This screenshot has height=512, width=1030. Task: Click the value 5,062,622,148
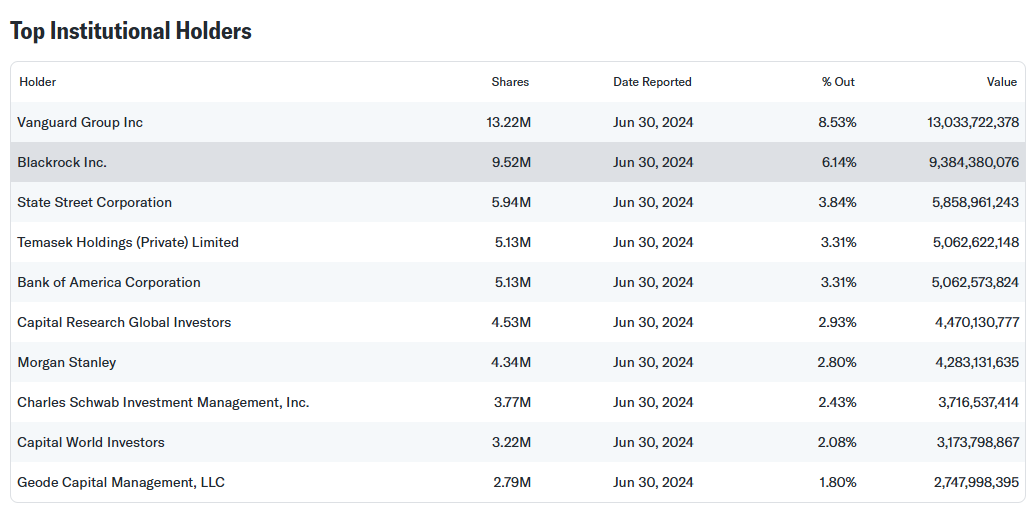point(976,243)
